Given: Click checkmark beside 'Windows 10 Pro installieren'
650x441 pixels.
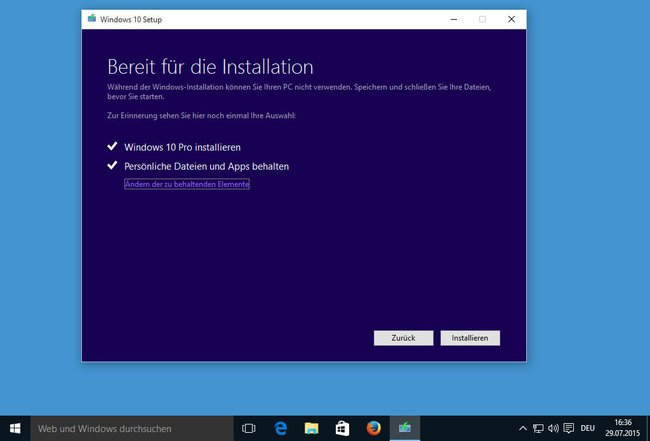Looking at the screenshot, I should (112, 146).
